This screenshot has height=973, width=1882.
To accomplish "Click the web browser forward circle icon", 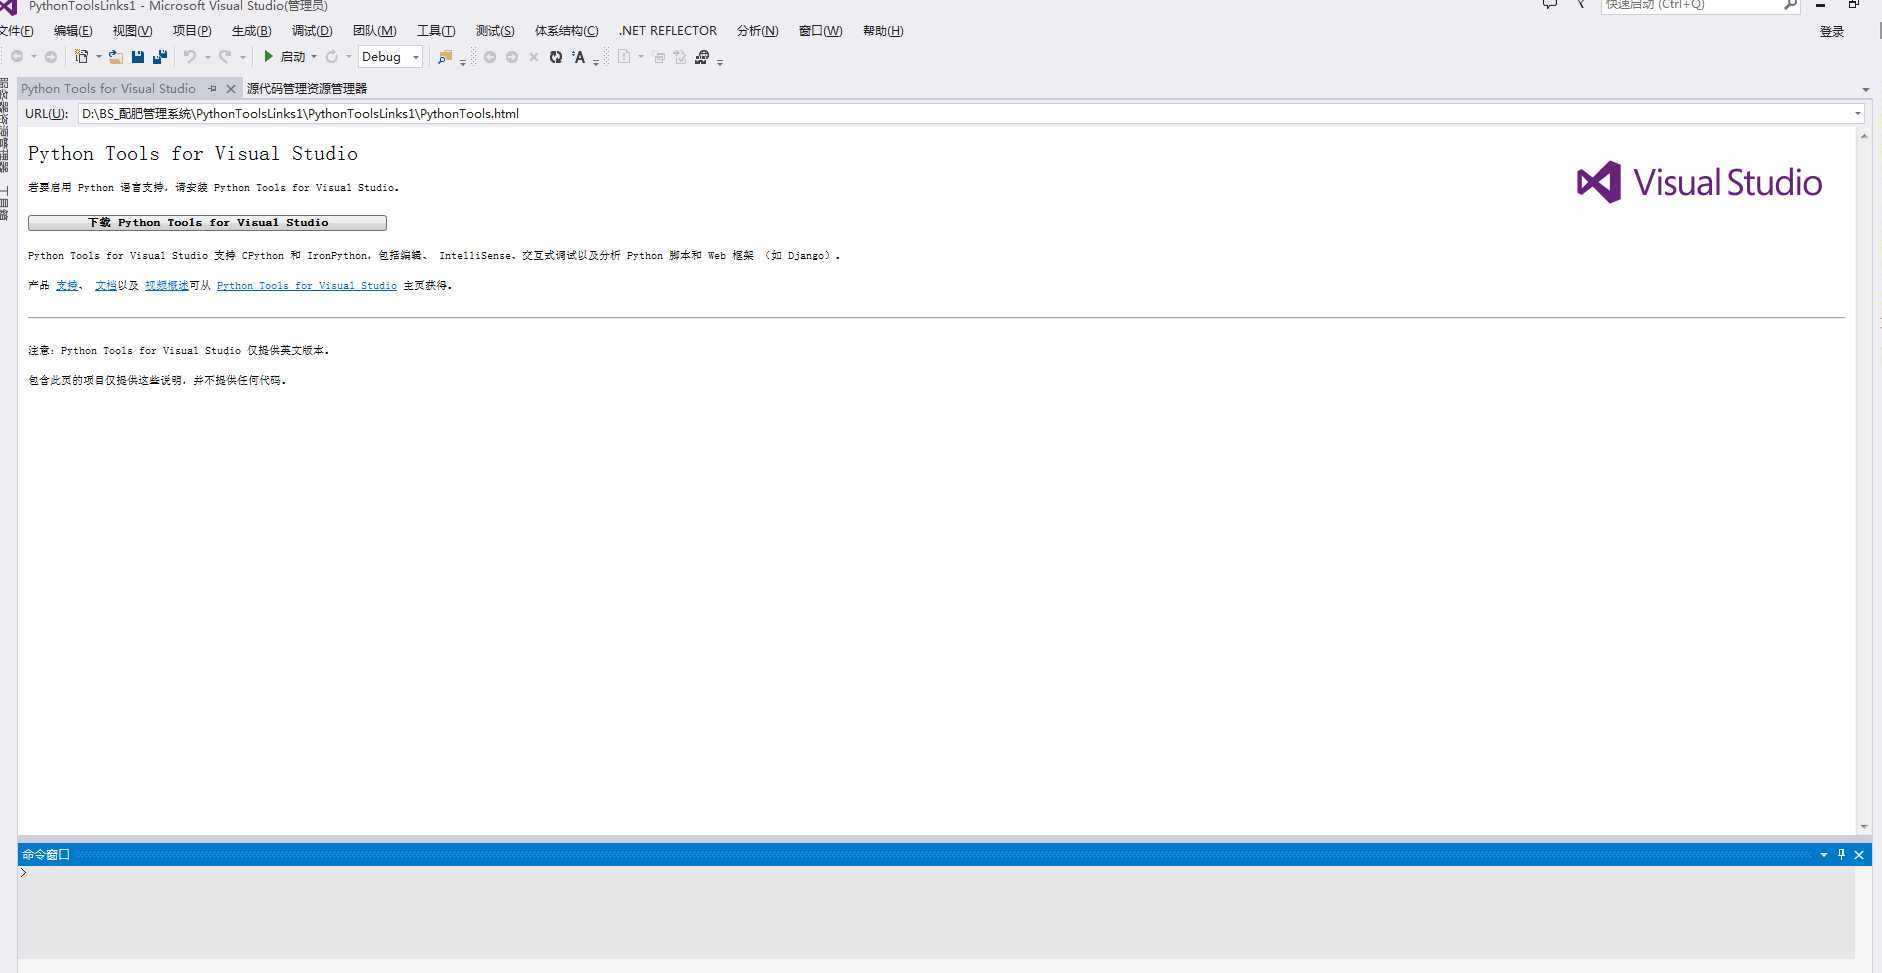I will pyautogui.click(x=512, y=57).
